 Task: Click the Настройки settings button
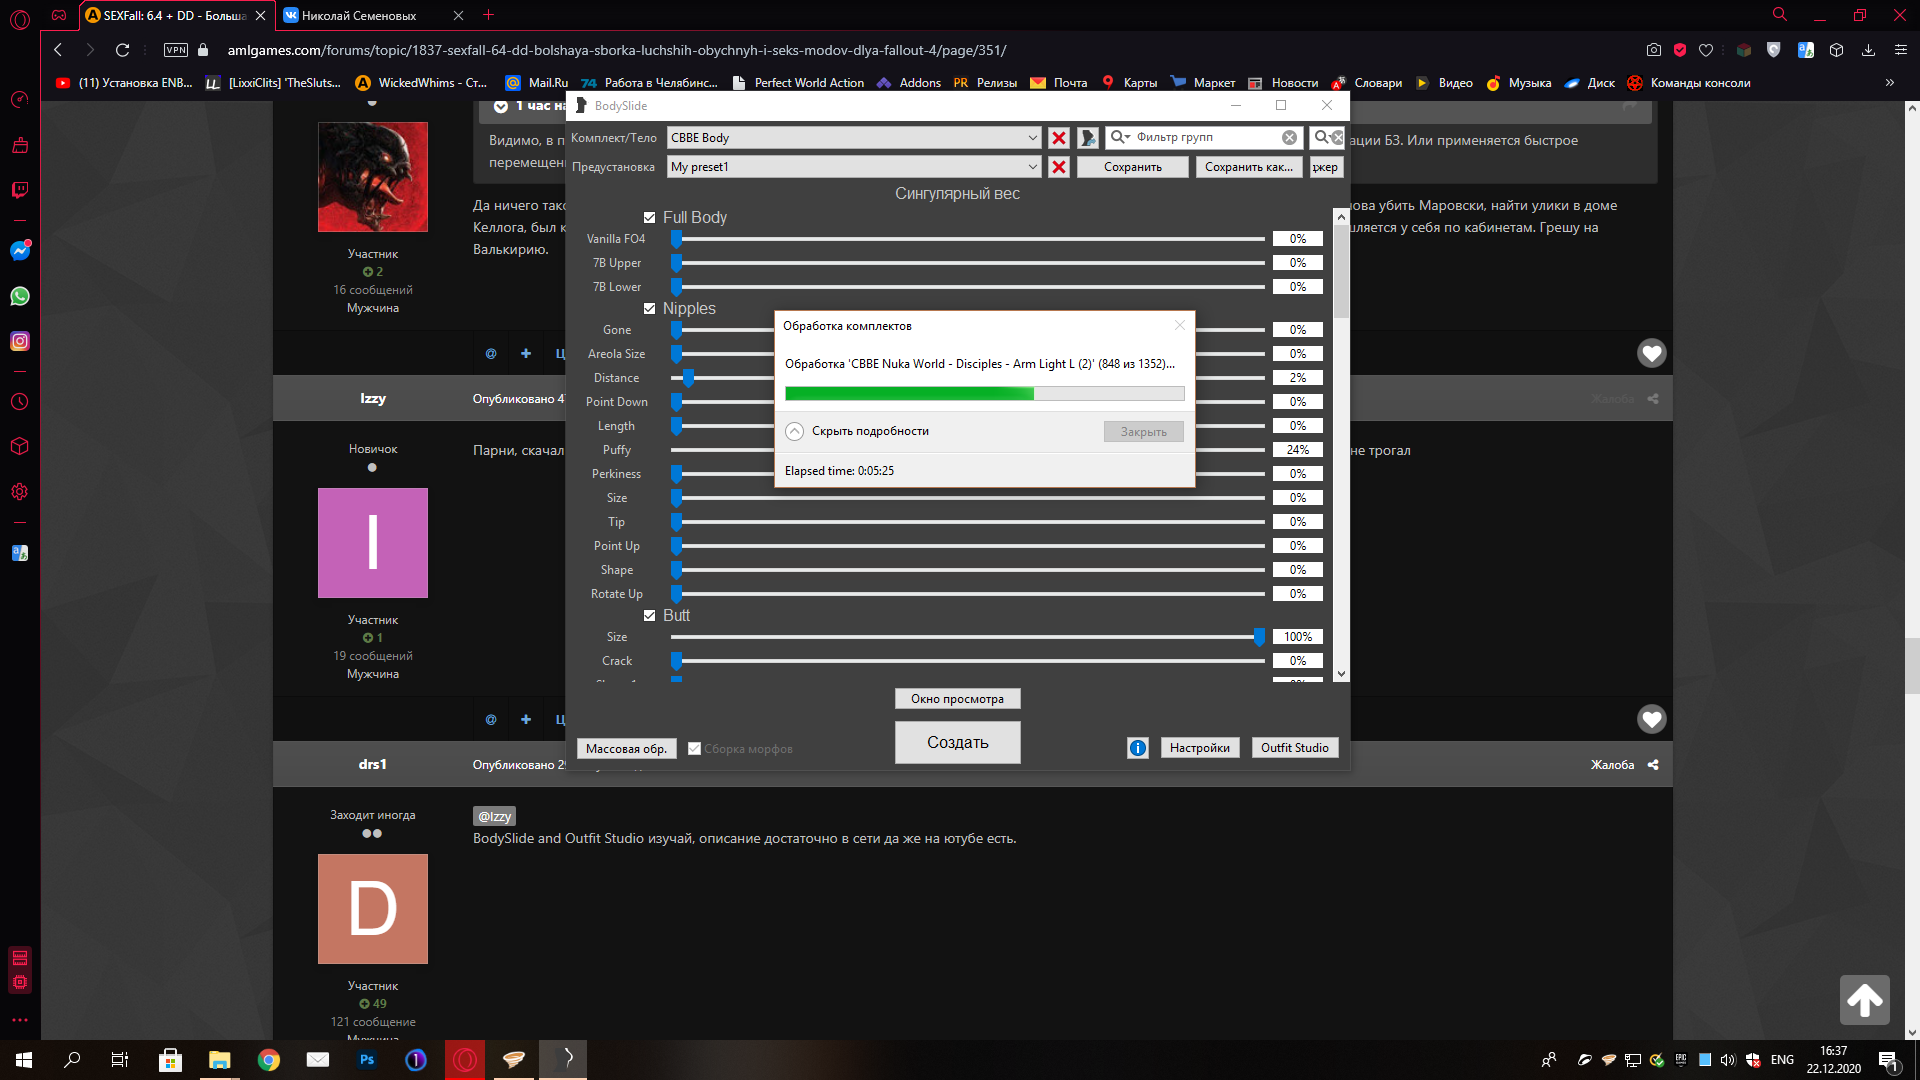[1199, 748]
